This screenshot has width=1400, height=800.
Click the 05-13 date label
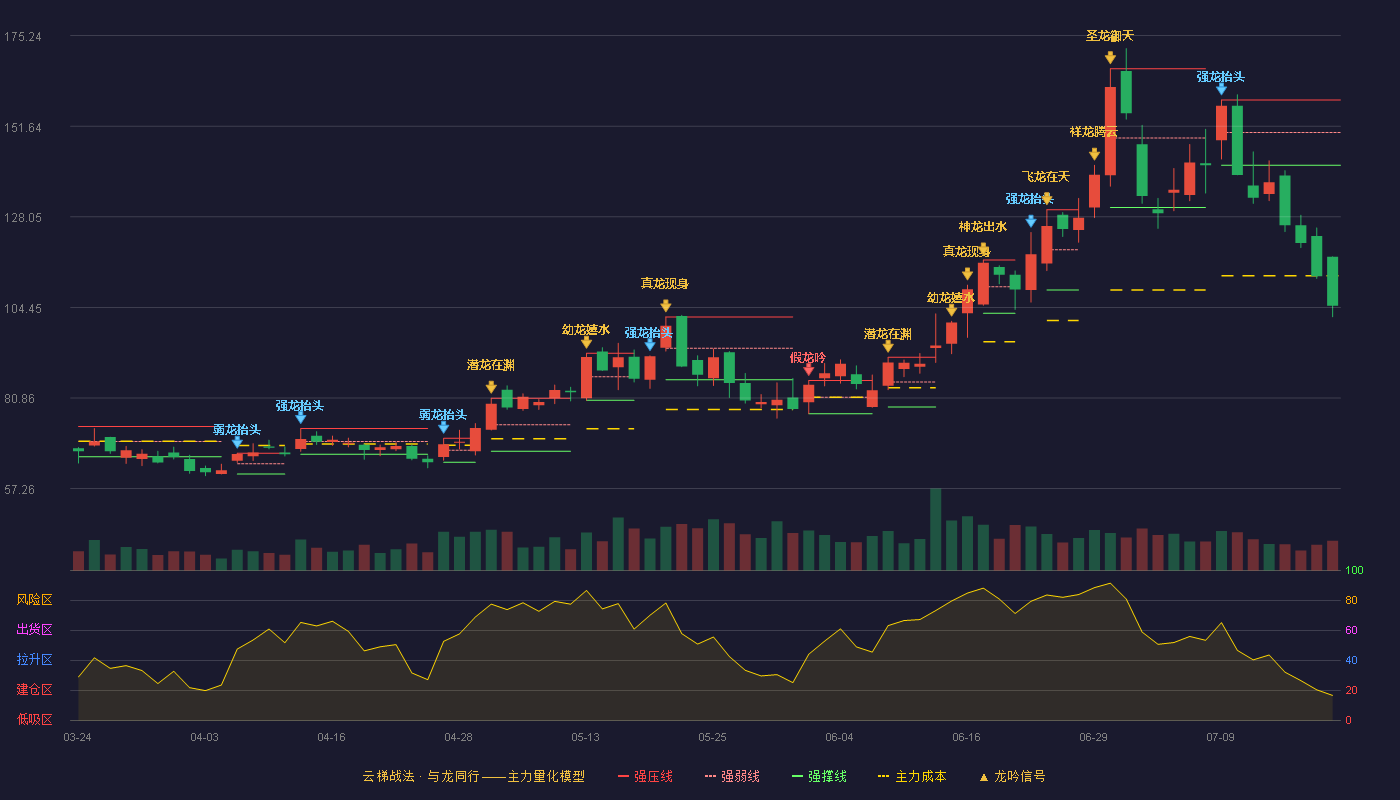[585, 737]
